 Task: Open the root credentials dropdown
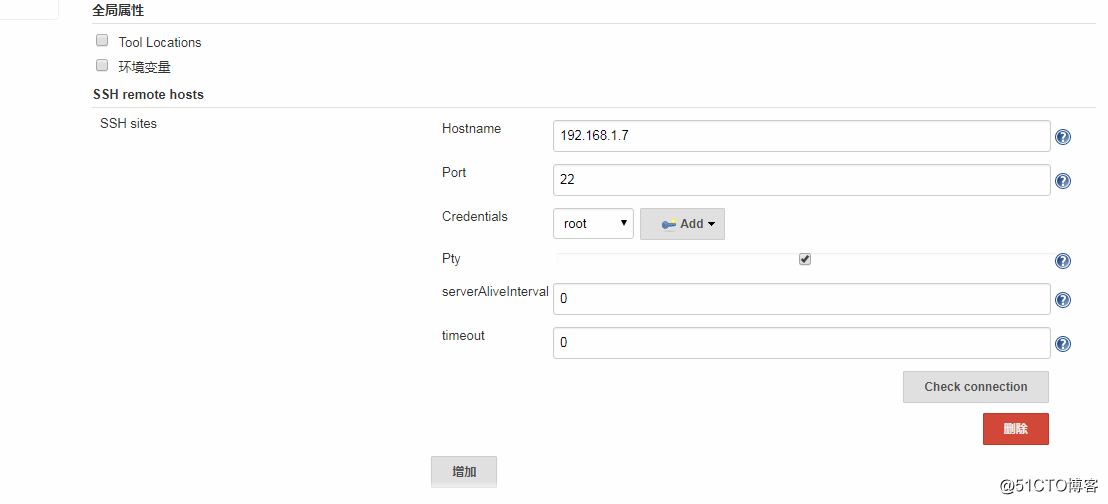594,223
